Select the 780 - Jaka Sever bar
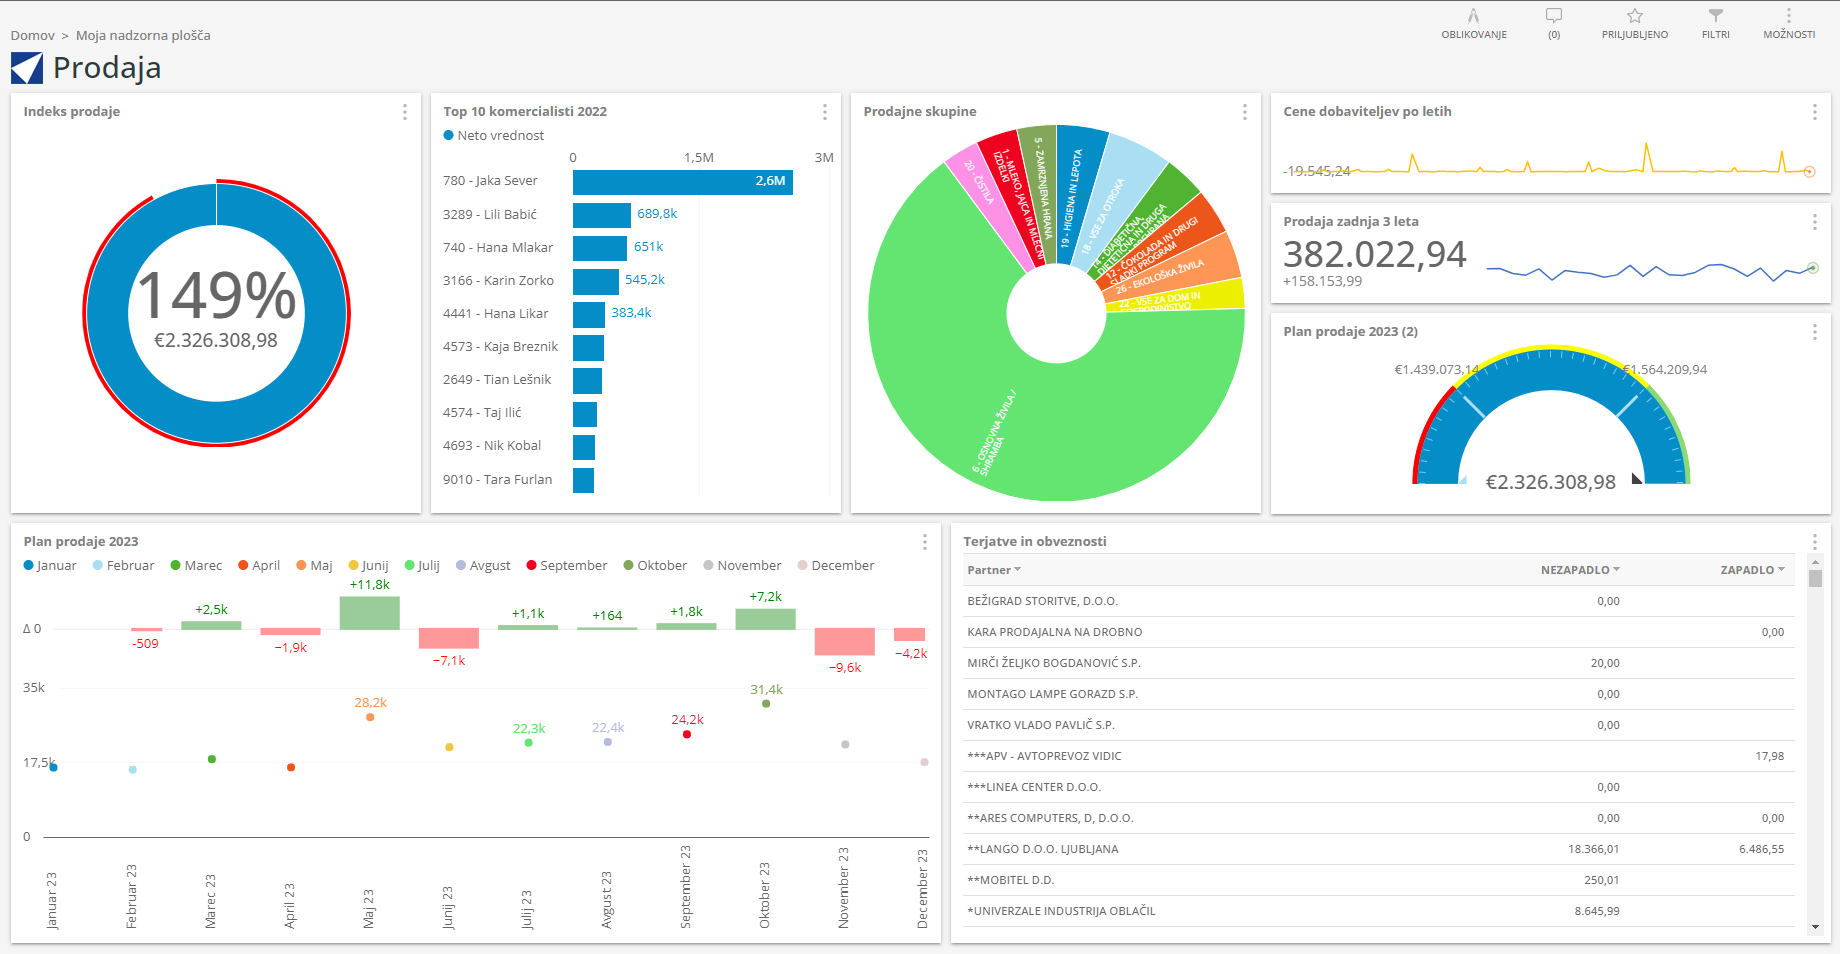The width and height of the screenshot is (1840, 954). point(683,181)
